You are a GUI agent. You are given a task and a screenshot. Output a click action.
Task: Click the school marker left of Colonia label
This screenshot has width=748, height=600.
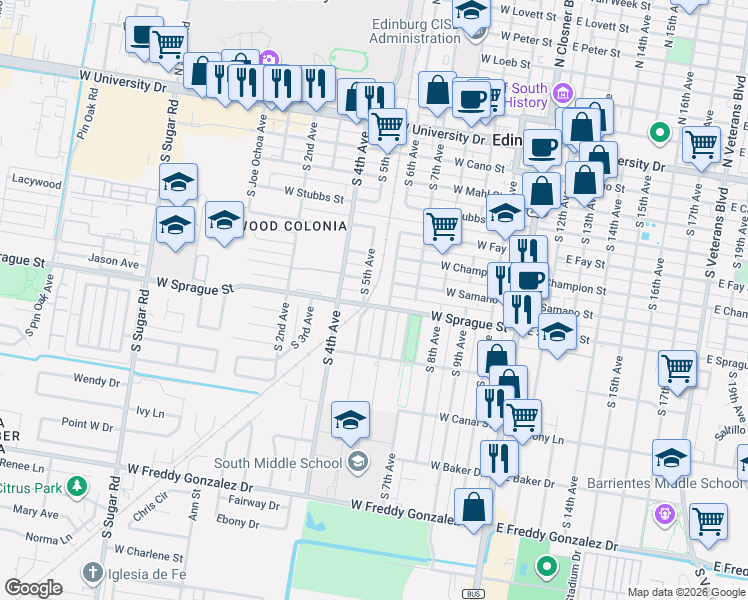click(224, 222)
